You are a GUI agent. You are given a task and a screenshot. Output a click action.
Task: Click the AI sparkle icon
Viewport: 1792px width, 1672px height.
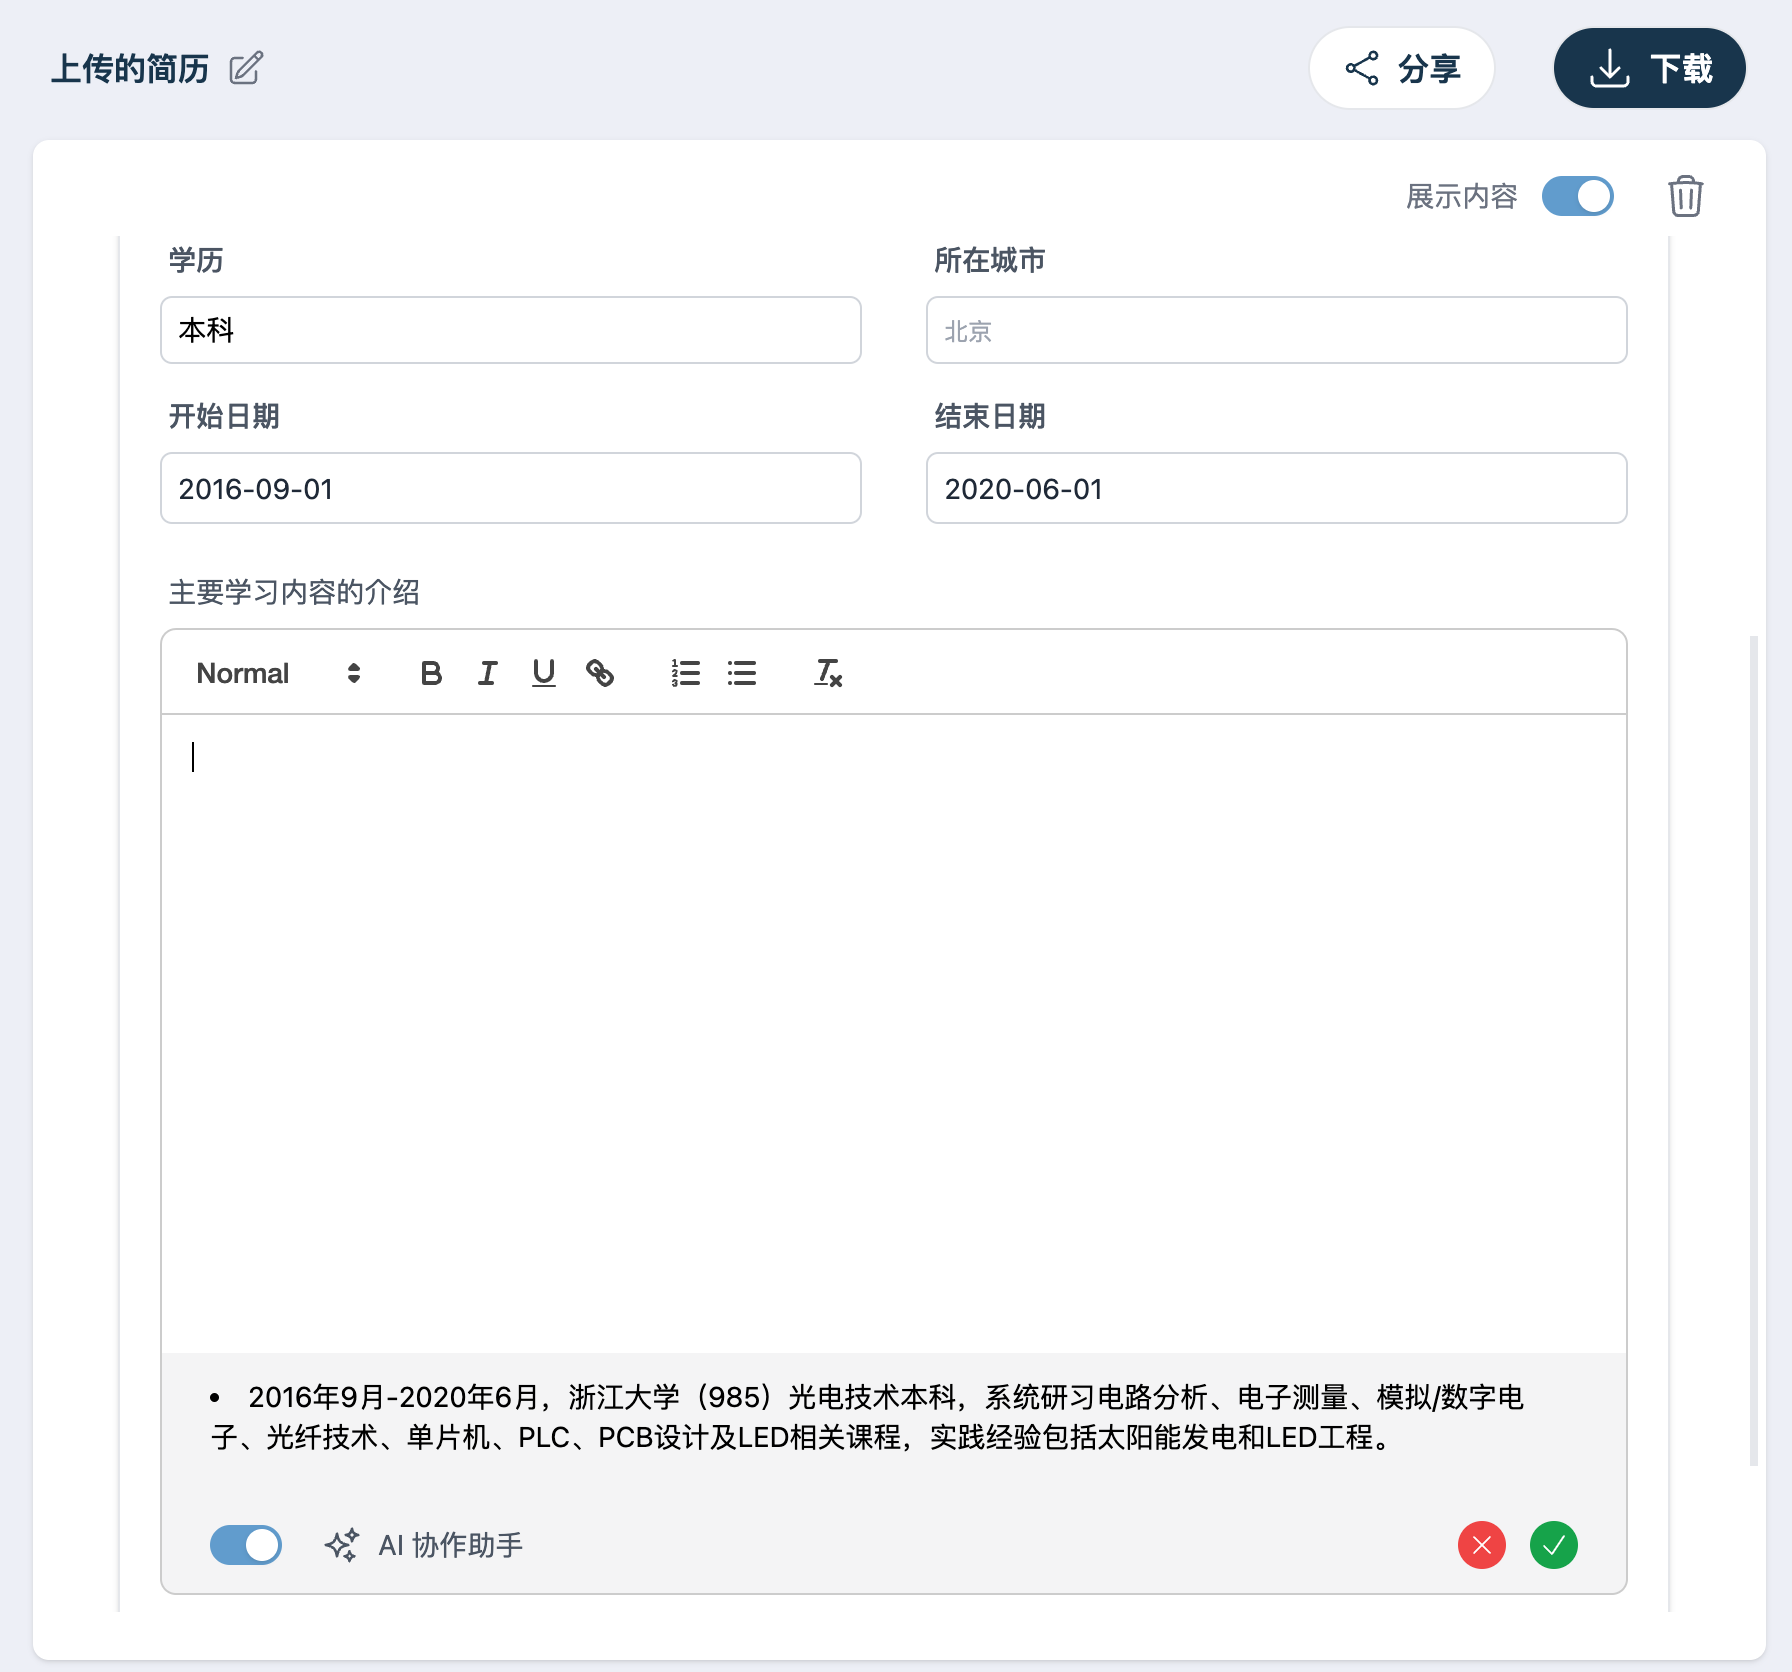[341, 1545]
